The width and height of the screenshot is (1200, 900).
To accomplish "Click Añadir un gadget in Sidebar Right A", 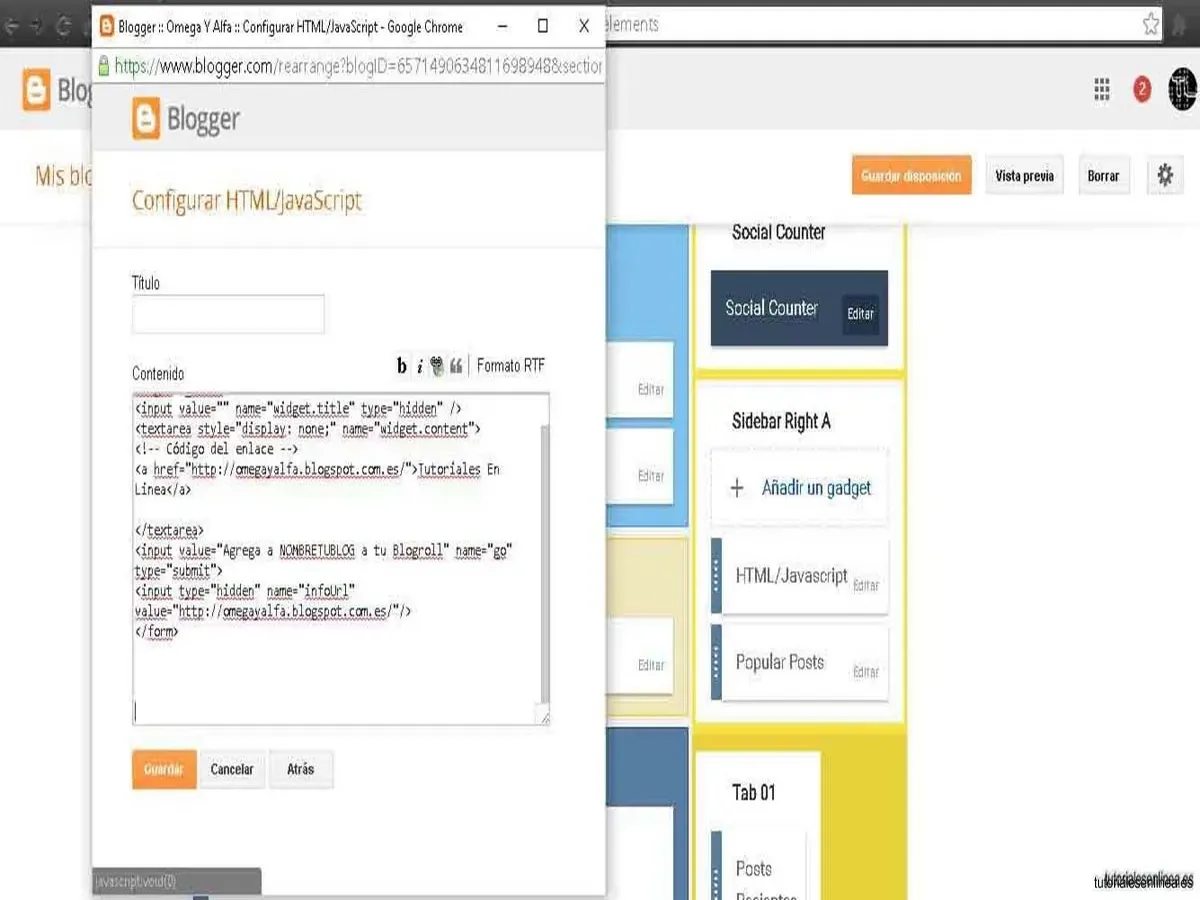I will [x=816, y=488].
